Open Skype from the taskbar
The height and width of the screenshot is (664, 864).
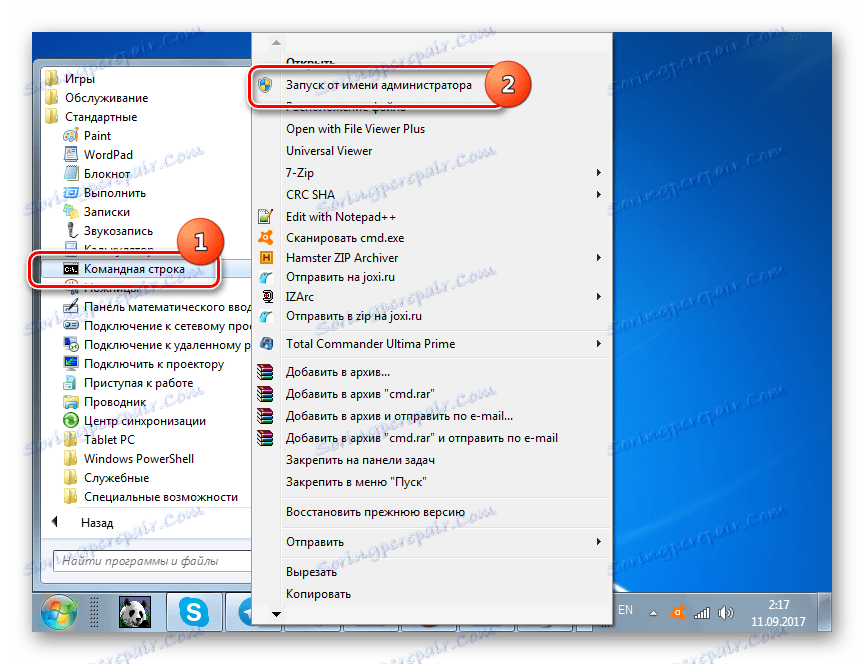point(194,612)
